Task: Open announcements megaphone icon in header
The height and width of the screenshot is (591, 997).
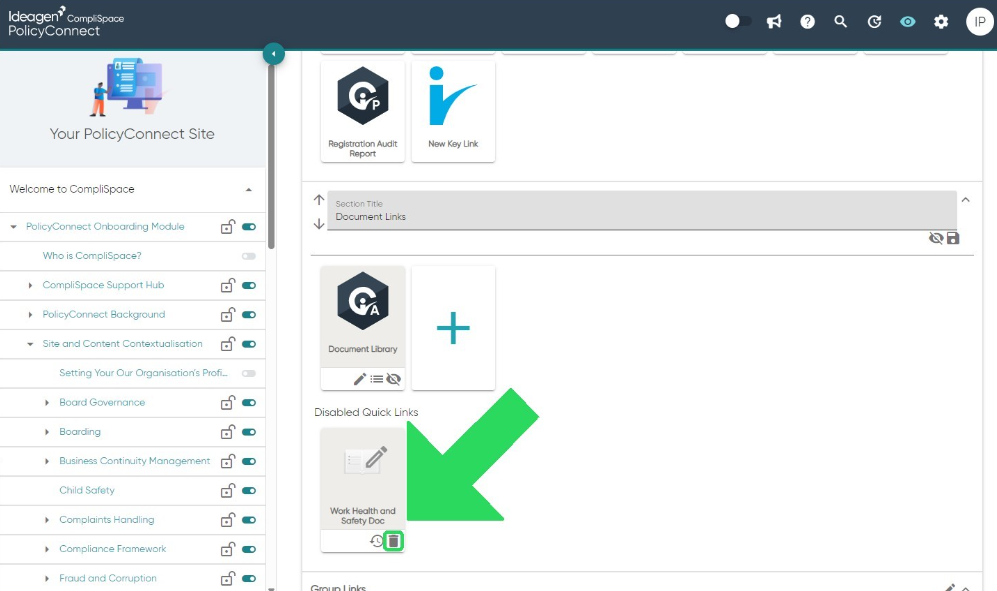Action: (x=774, y=22)
